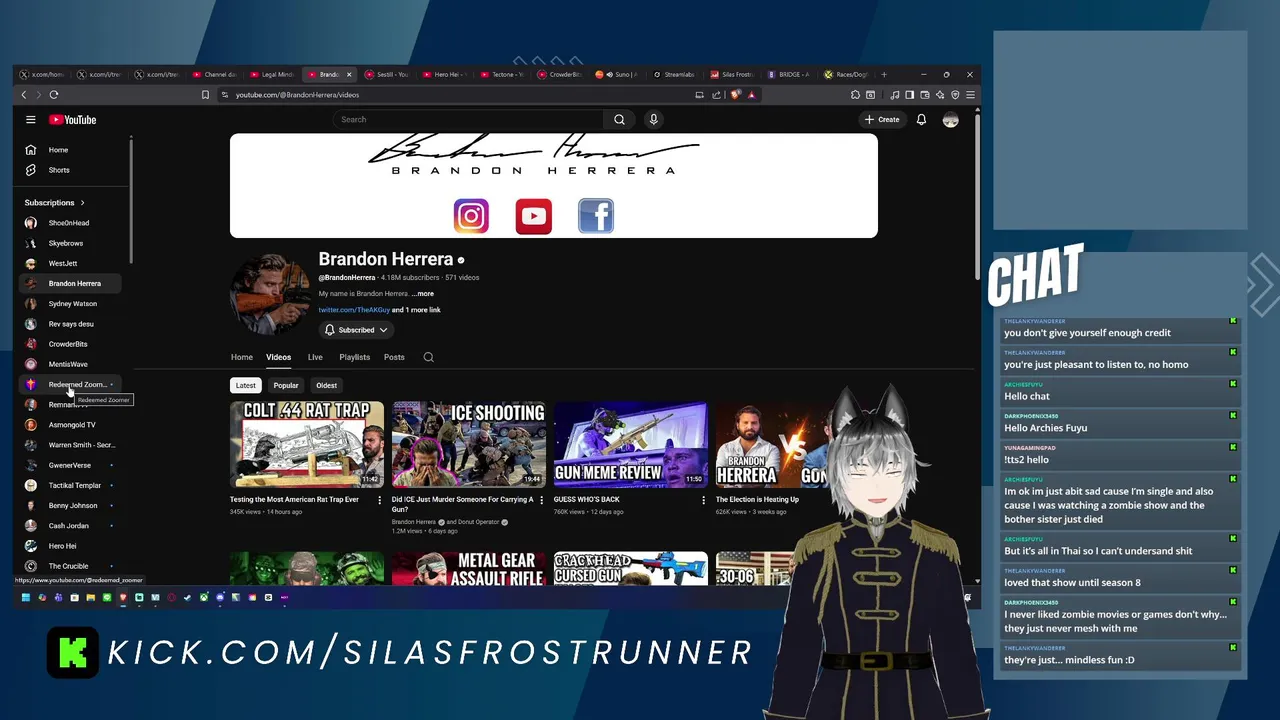Open the Colt .44 Rat Trap thumbnail
1280x720 pixels.
point(307,444)
